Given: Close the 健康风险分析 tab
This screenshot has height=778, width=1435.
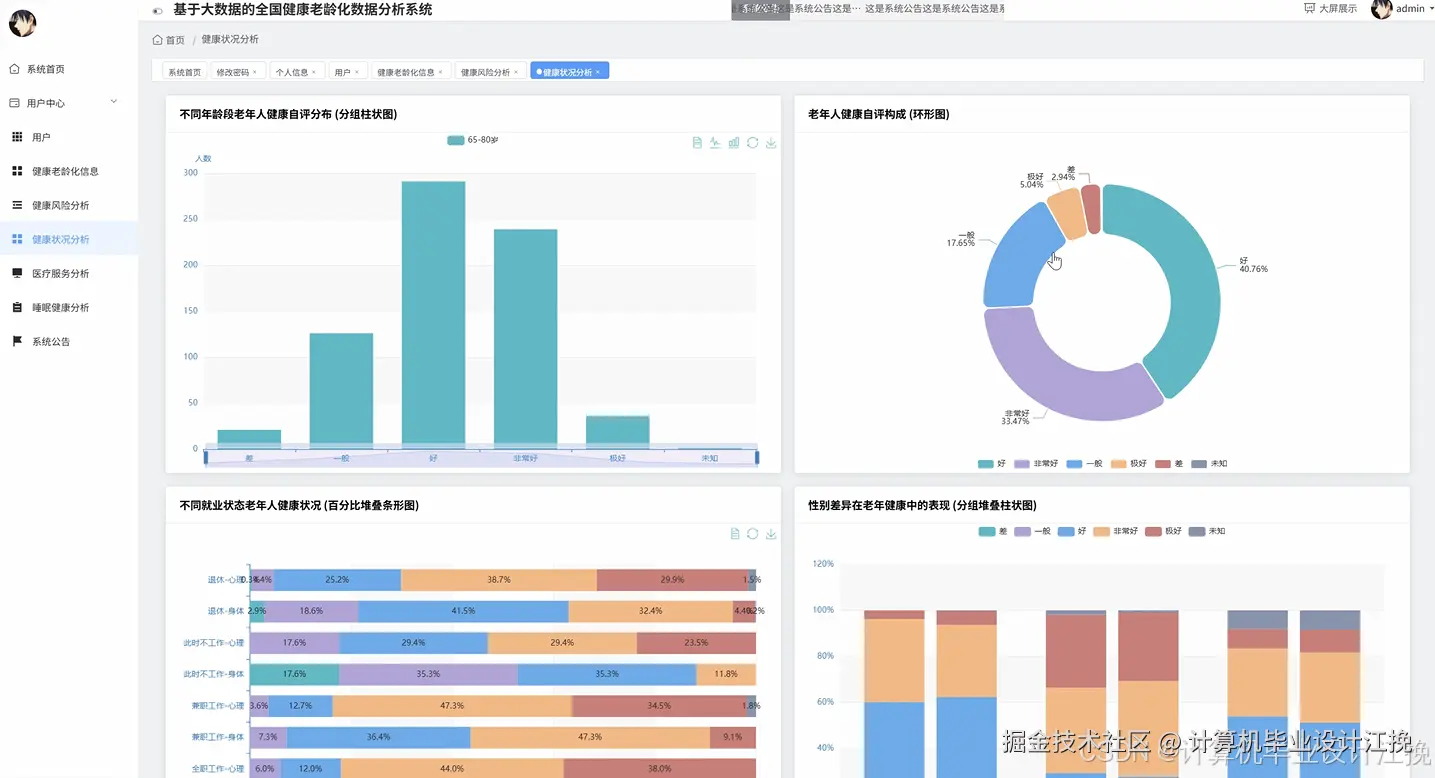Looking at the screenshot, I should [516, 72].
